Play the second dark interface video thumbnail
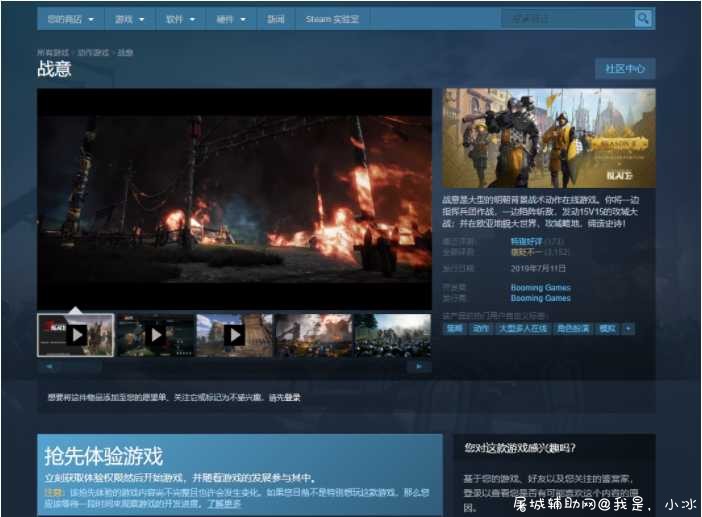 click(155, 335)
